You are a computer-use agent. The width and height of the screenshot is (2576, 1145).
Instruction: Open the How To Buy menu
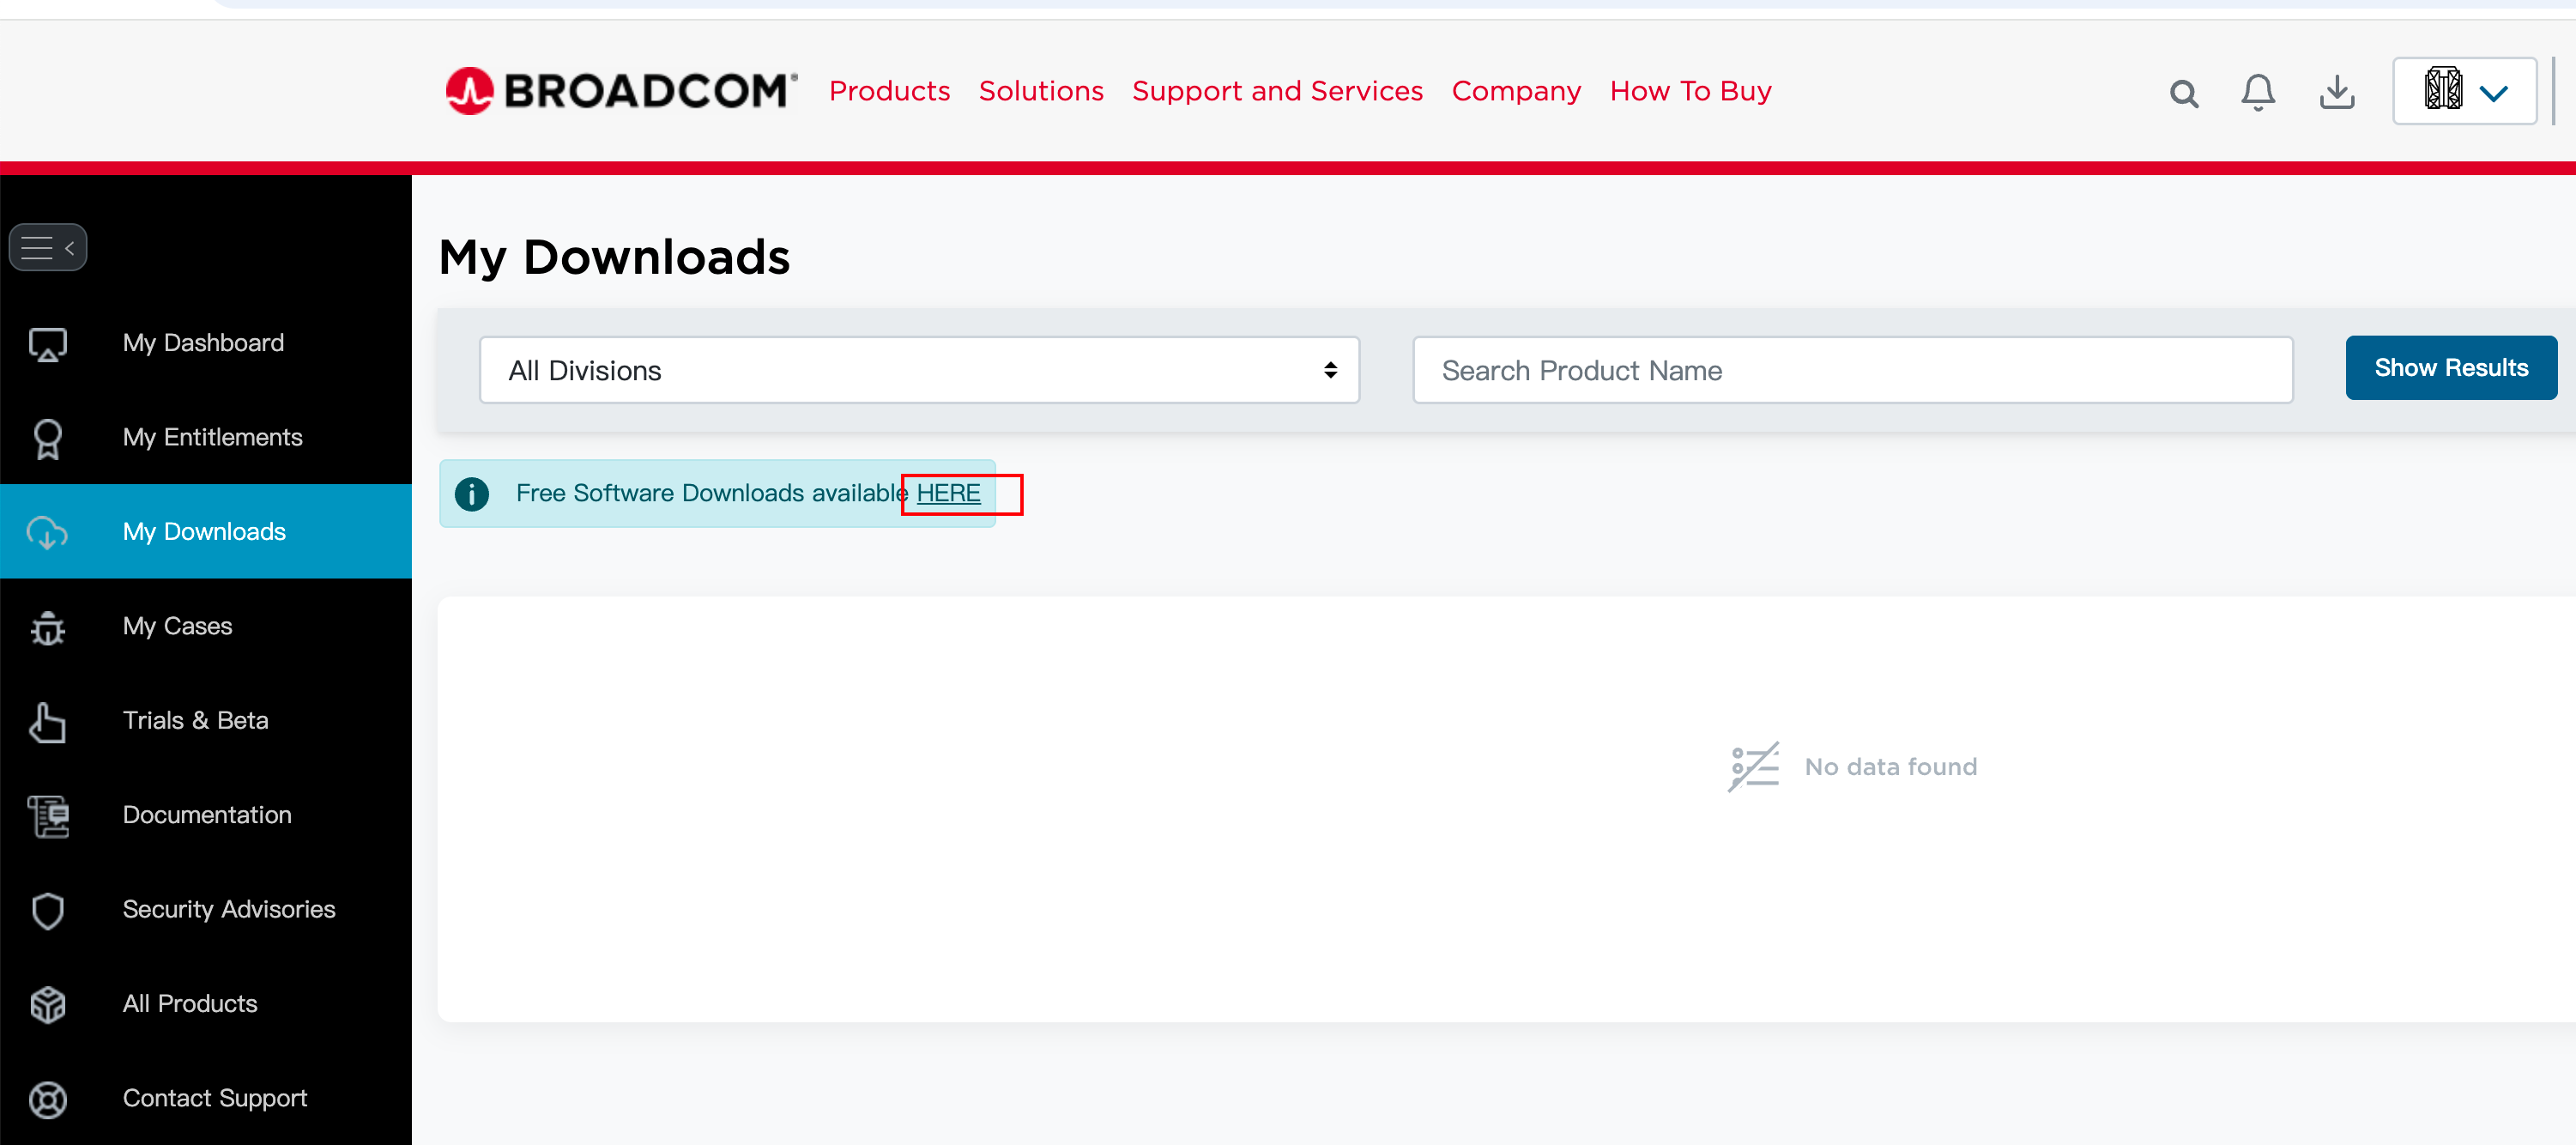pyautogui.click(x=1690, y=91)
